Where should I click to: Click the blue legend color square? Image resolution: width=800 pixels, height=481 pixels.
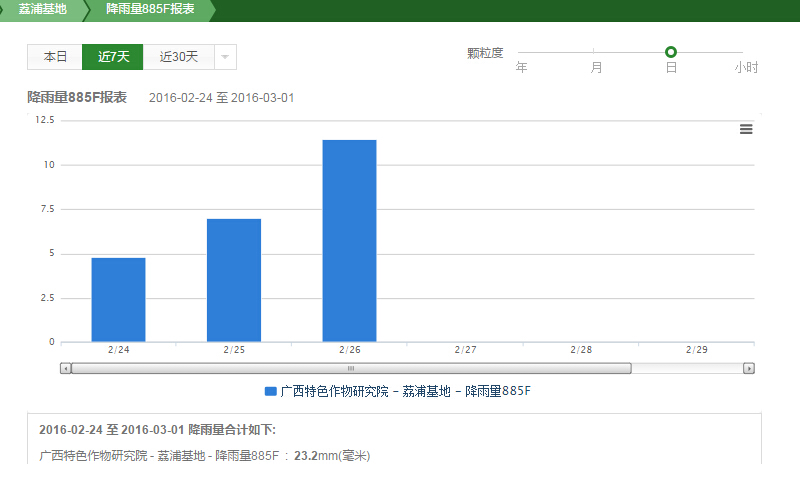pos(270,391)
